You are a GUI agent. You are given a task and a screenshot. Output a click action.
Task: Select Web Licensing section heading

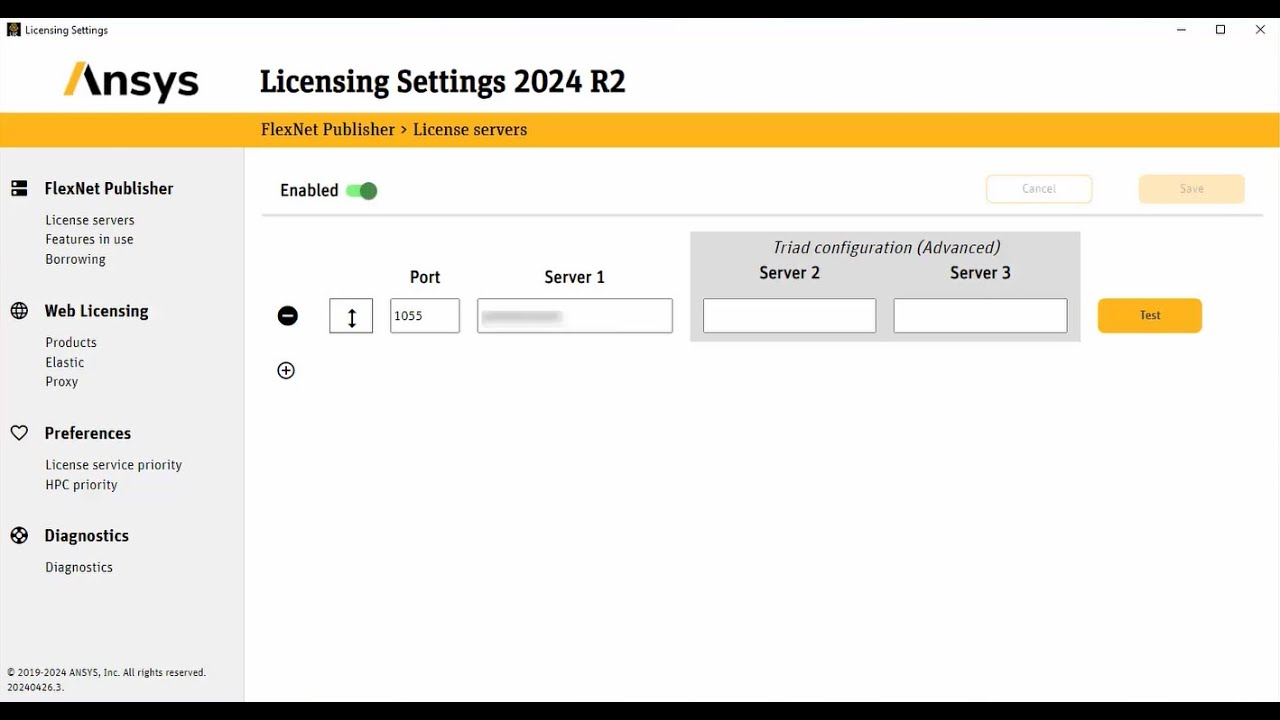(x=96, y=311)
